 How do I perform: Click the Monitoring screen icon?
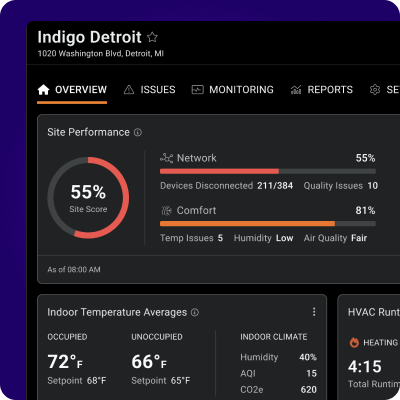pyautogui.click(x=197, y=90)
